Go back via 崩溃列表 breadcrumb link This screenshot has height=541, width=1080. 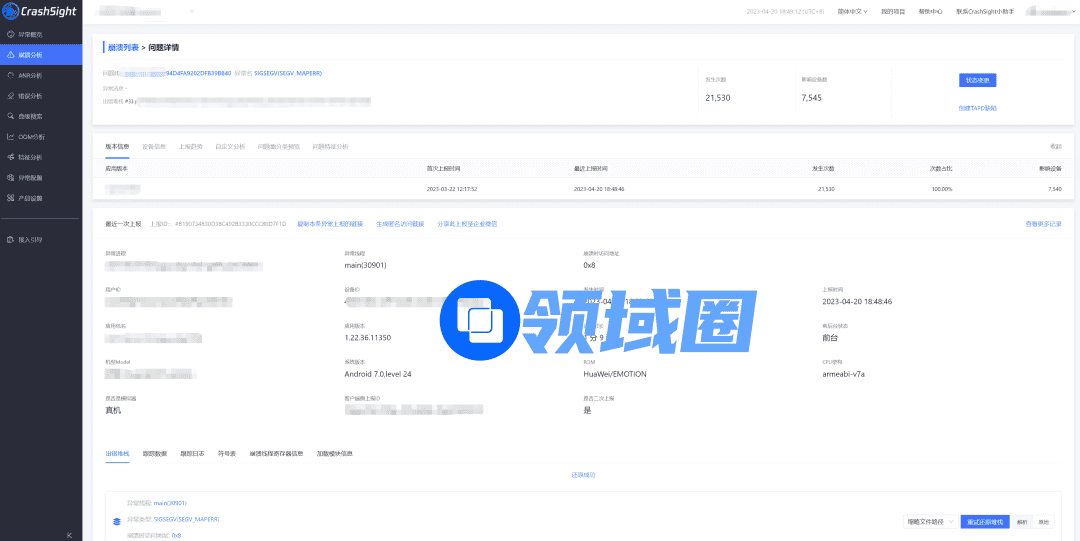123,47
